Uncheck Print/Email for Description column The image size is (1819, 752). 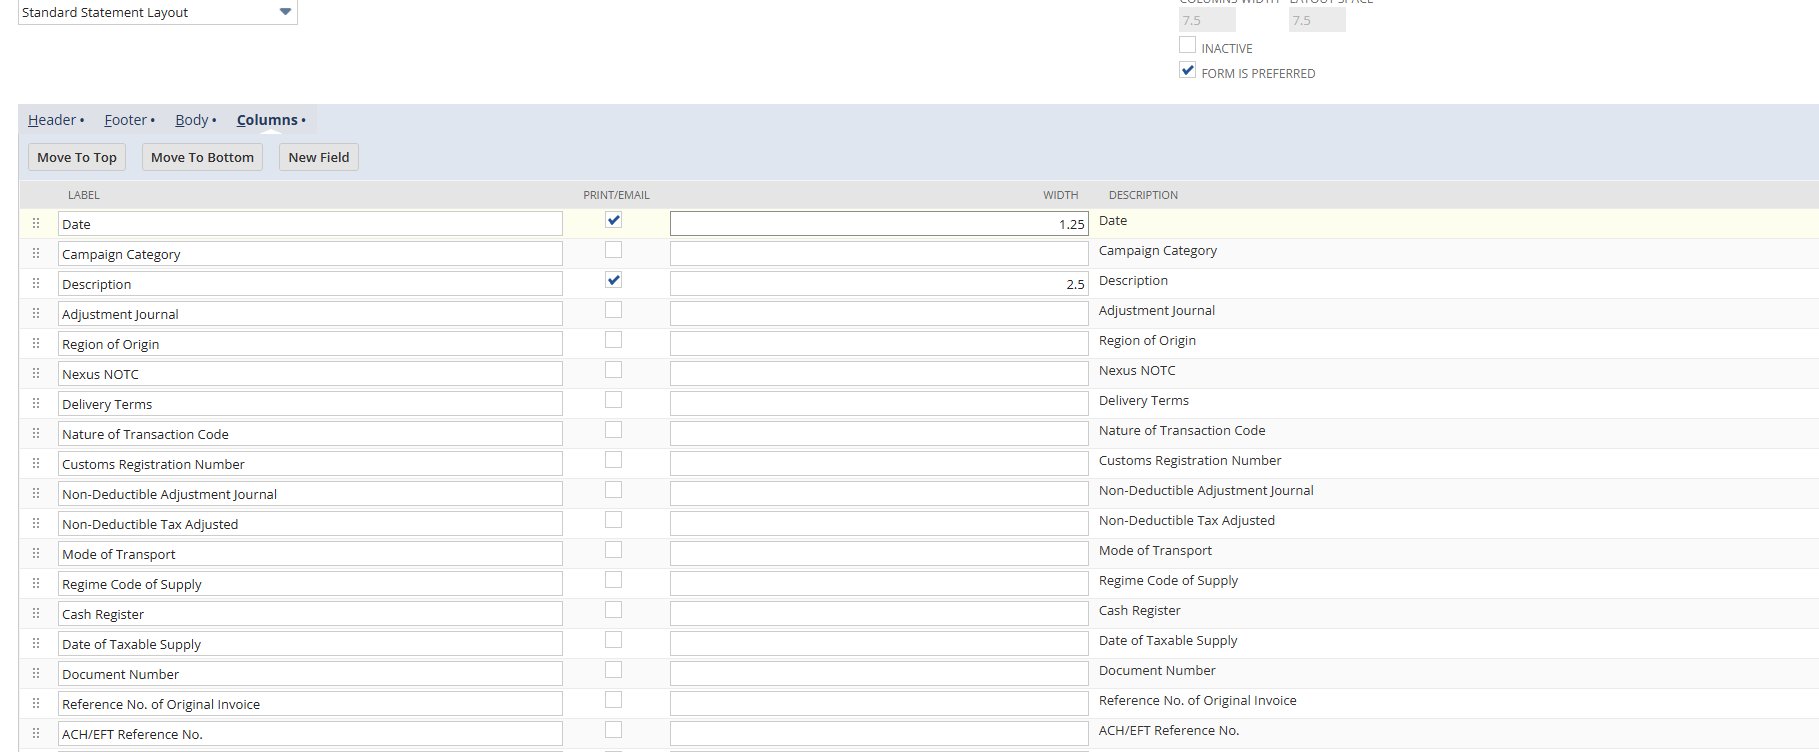pos(613,280)
